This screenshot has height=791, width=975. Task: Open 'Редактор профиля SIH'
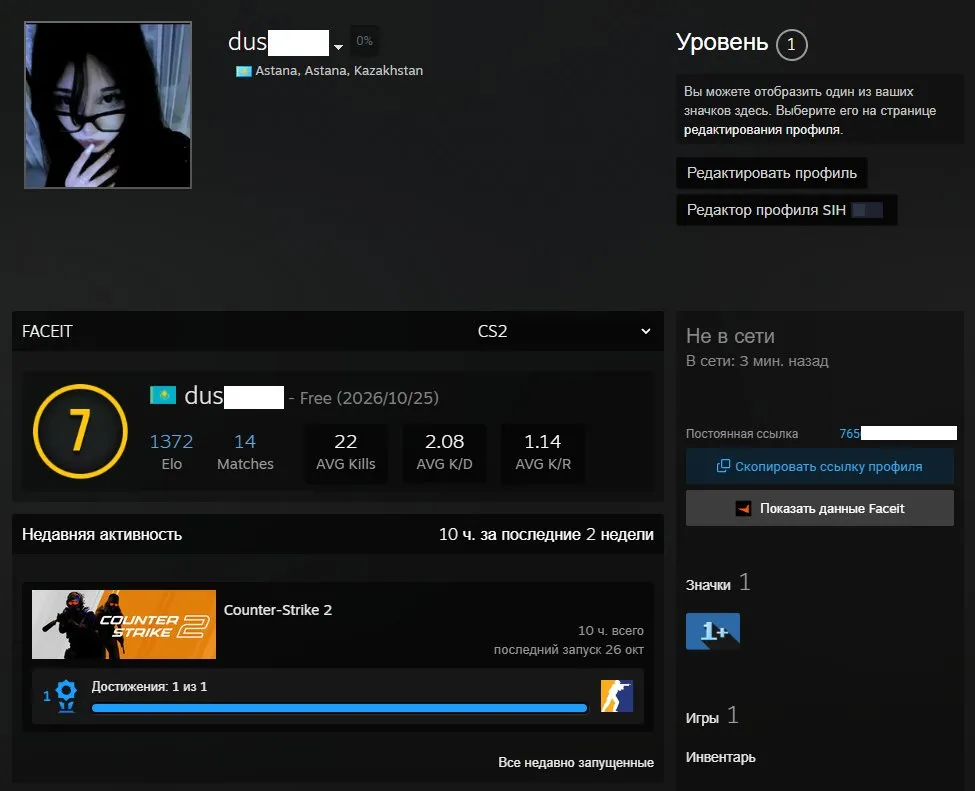tap(787, 210)
